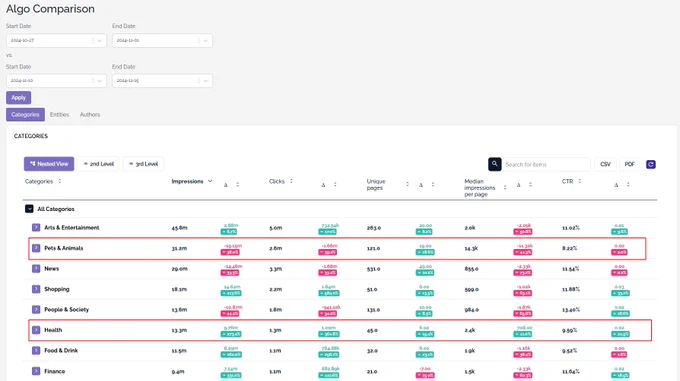
Task: Click the 11.02% CTR value
Action: pyautogui.click(x=571, y=228)
